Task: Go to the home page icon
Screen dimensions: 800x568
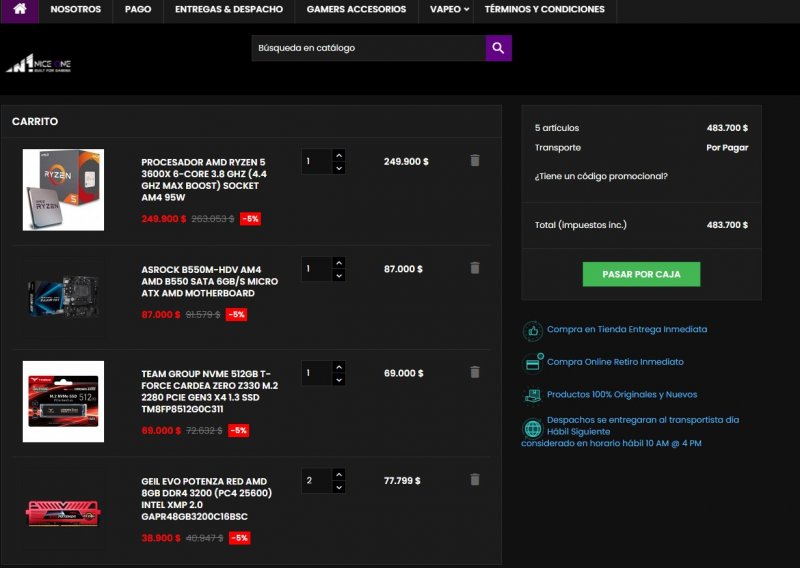Action: point(19,9)
